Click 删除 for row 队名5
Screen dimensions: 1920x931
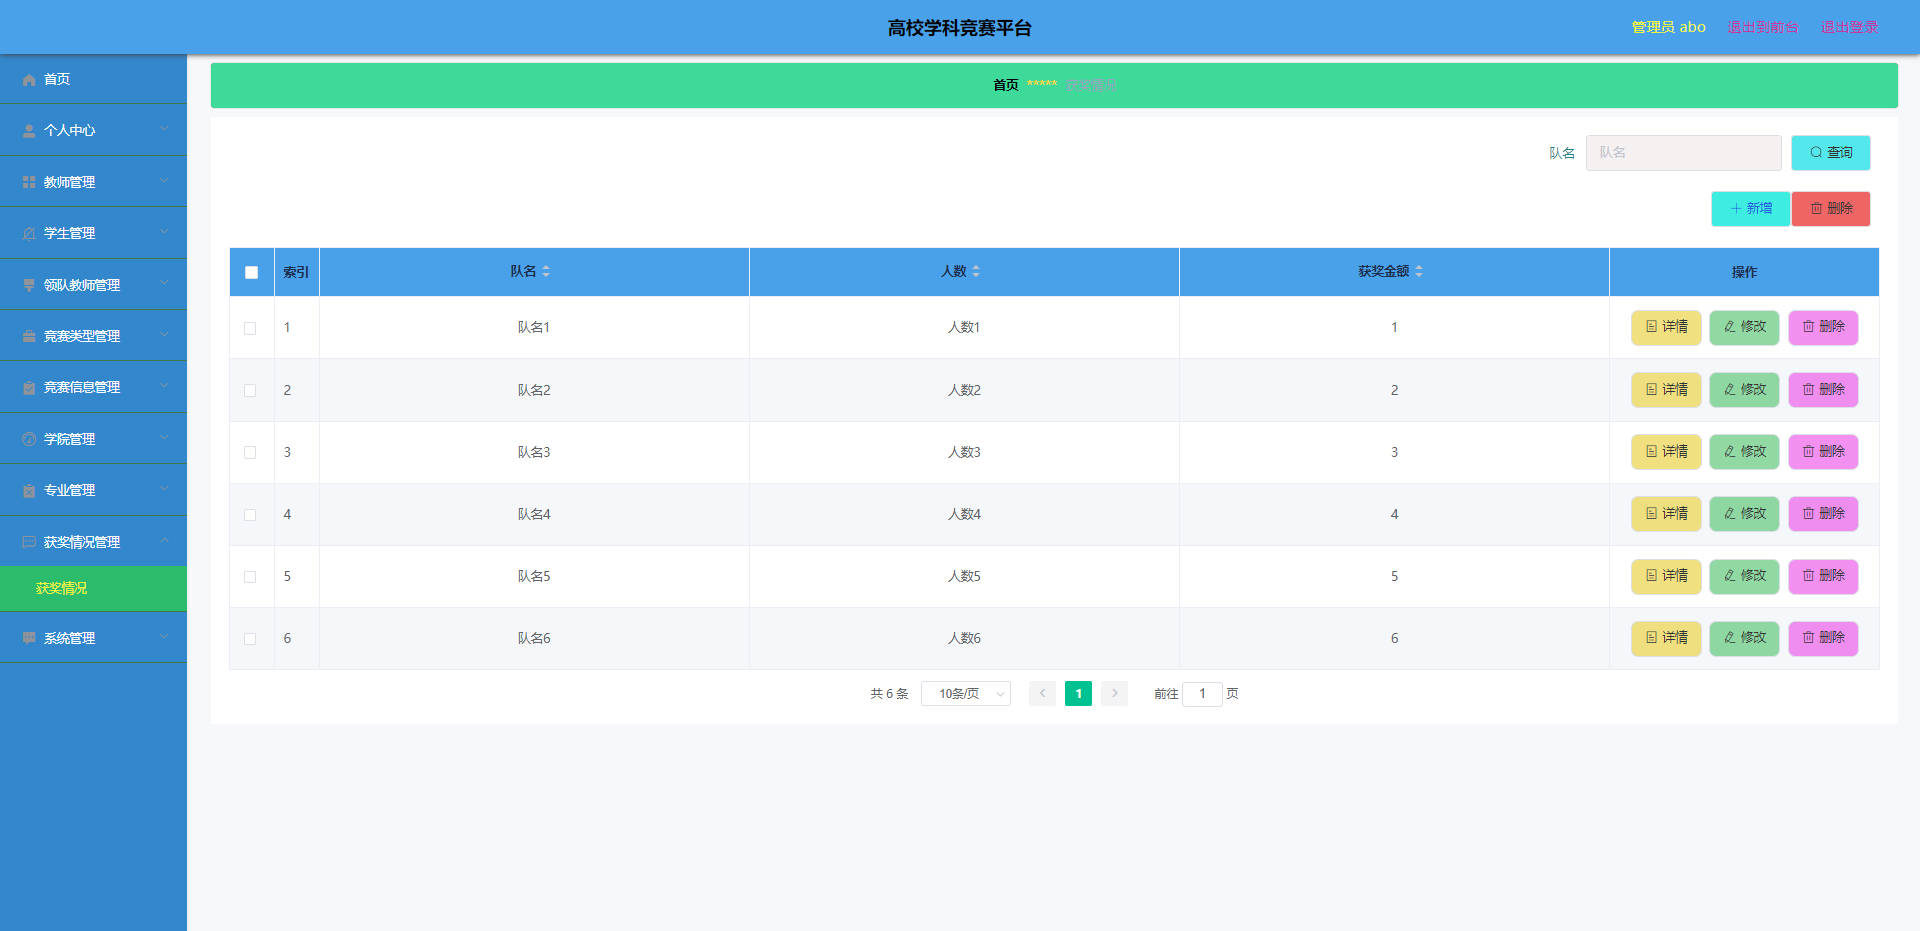(1823, 576)
